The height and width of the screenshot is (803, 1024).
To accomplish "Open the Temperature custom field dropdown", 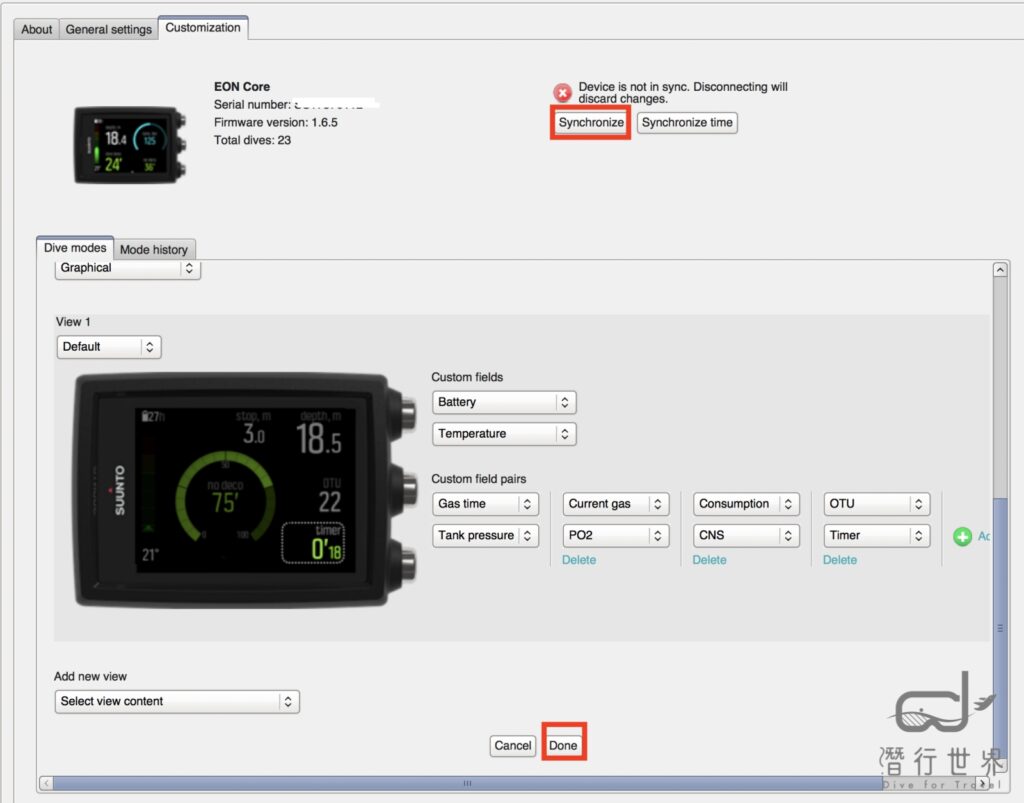I will point(504,433).
